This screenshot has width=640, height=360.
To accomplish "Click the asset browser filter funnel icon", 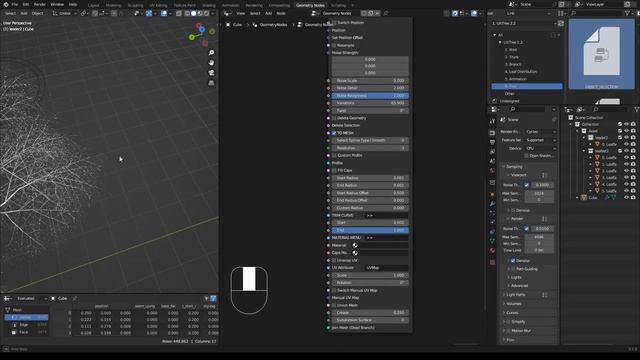I will (627, 13).
